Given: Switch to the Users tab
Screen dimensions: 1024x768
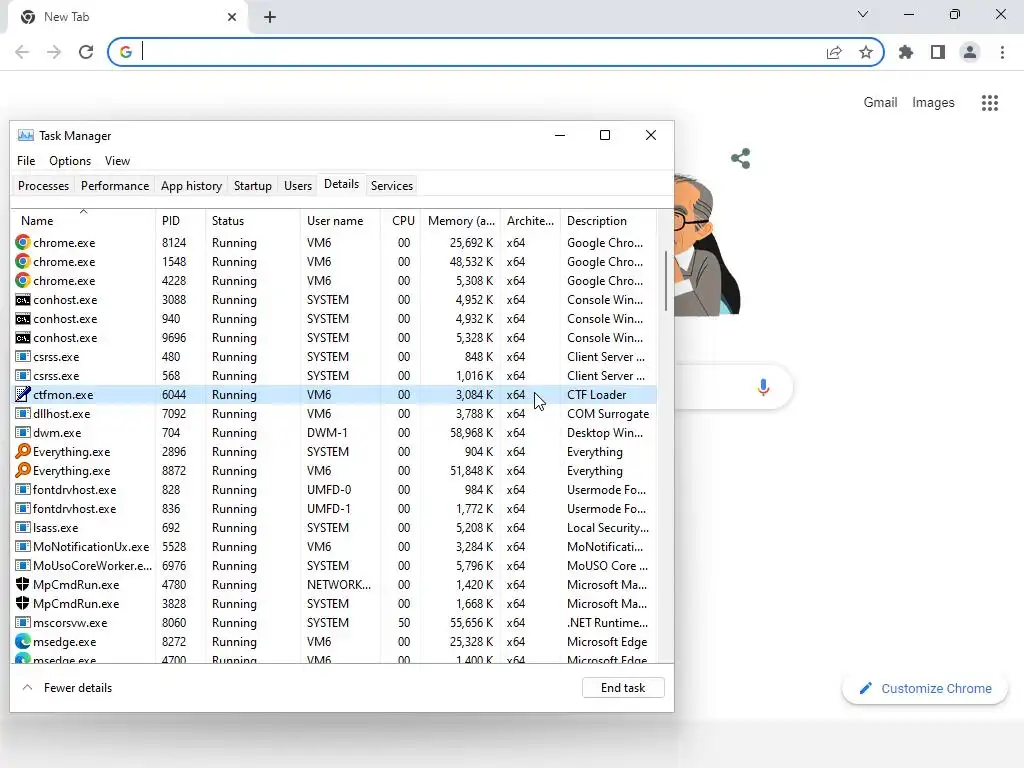Looking at the screenshot, I should 298,185.
